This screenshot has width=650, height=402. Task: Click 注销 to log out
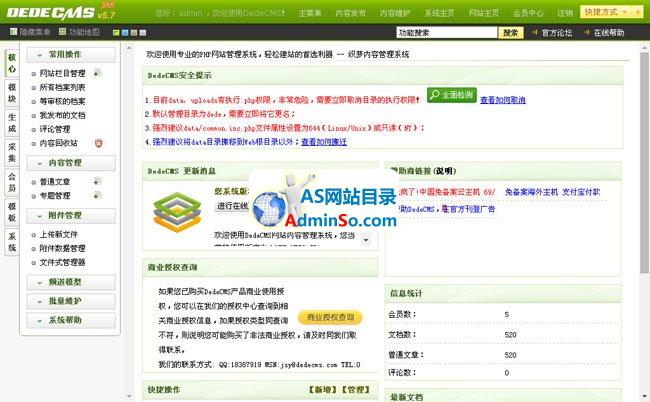pos(565,13)
